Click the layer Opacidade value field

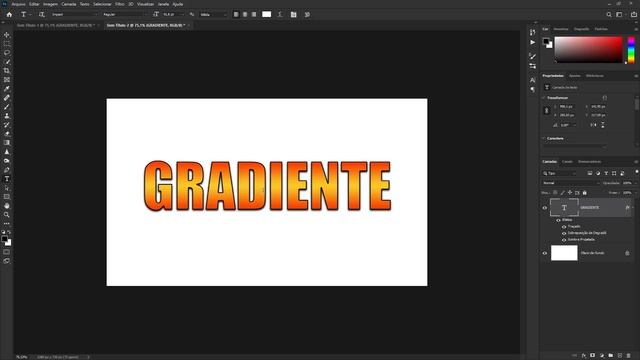(x=627, y=183)
